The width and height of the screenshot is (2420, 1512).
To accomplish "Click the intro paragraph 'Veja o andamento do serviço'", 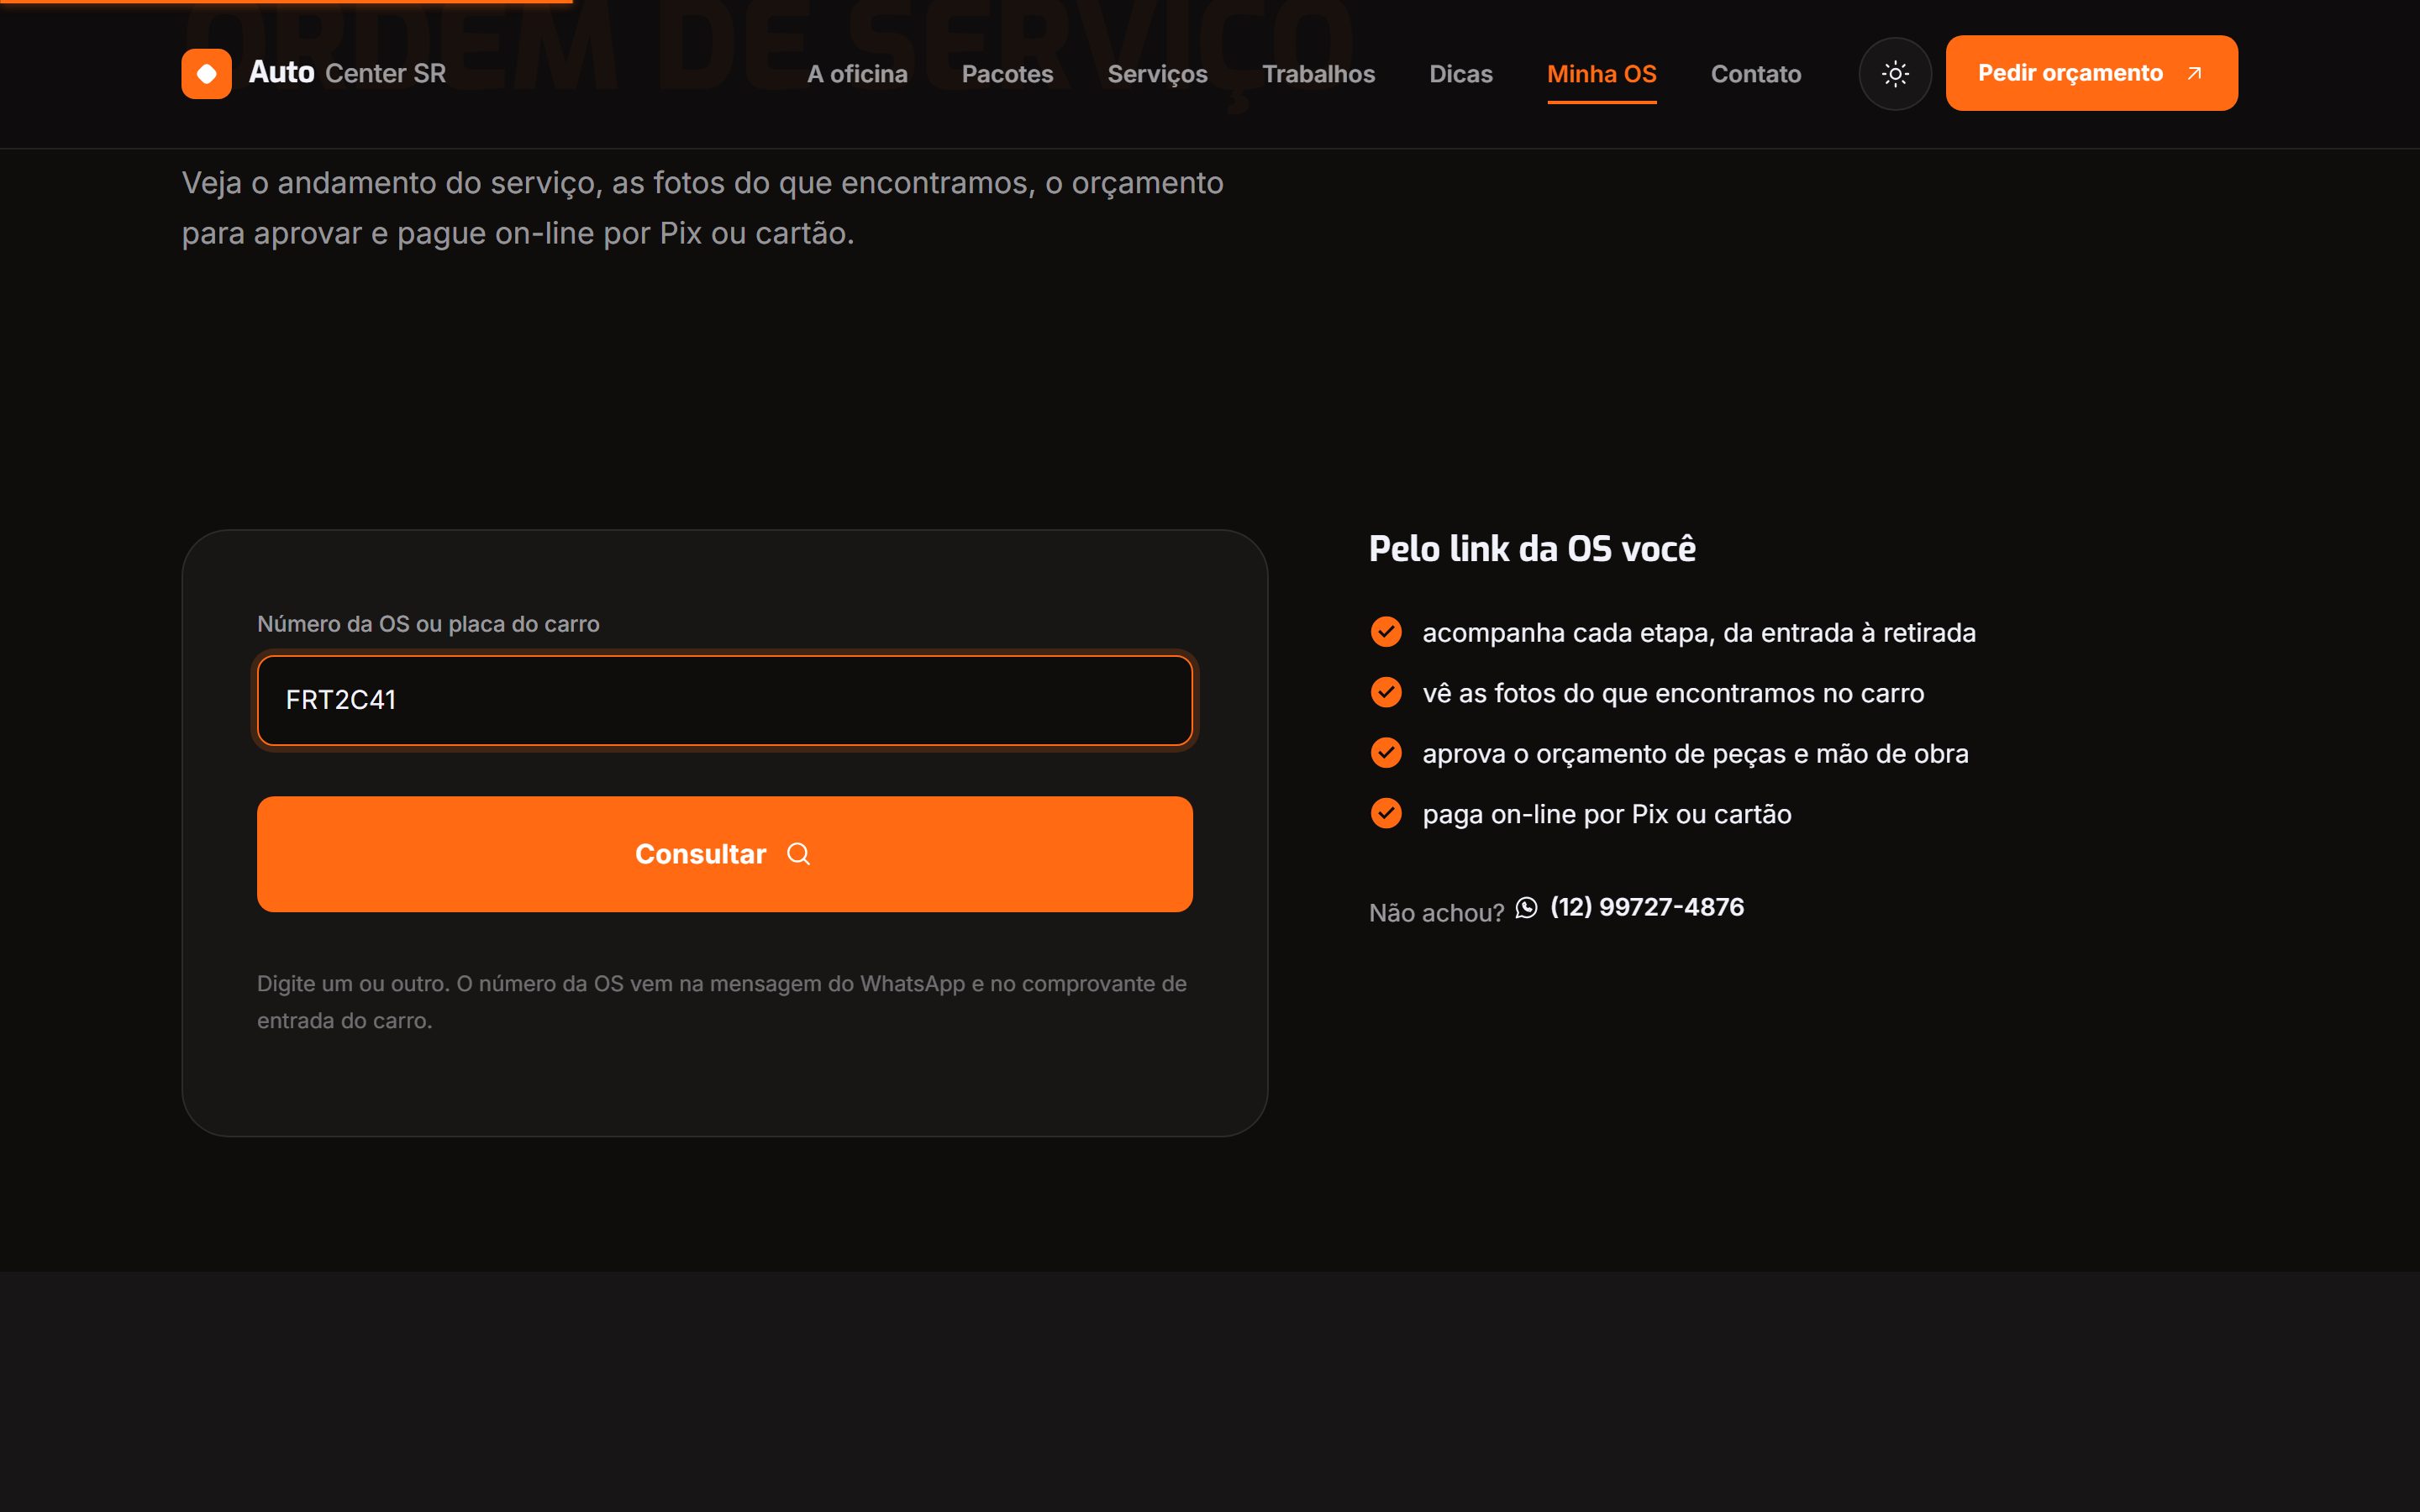I will pos(702,208).
